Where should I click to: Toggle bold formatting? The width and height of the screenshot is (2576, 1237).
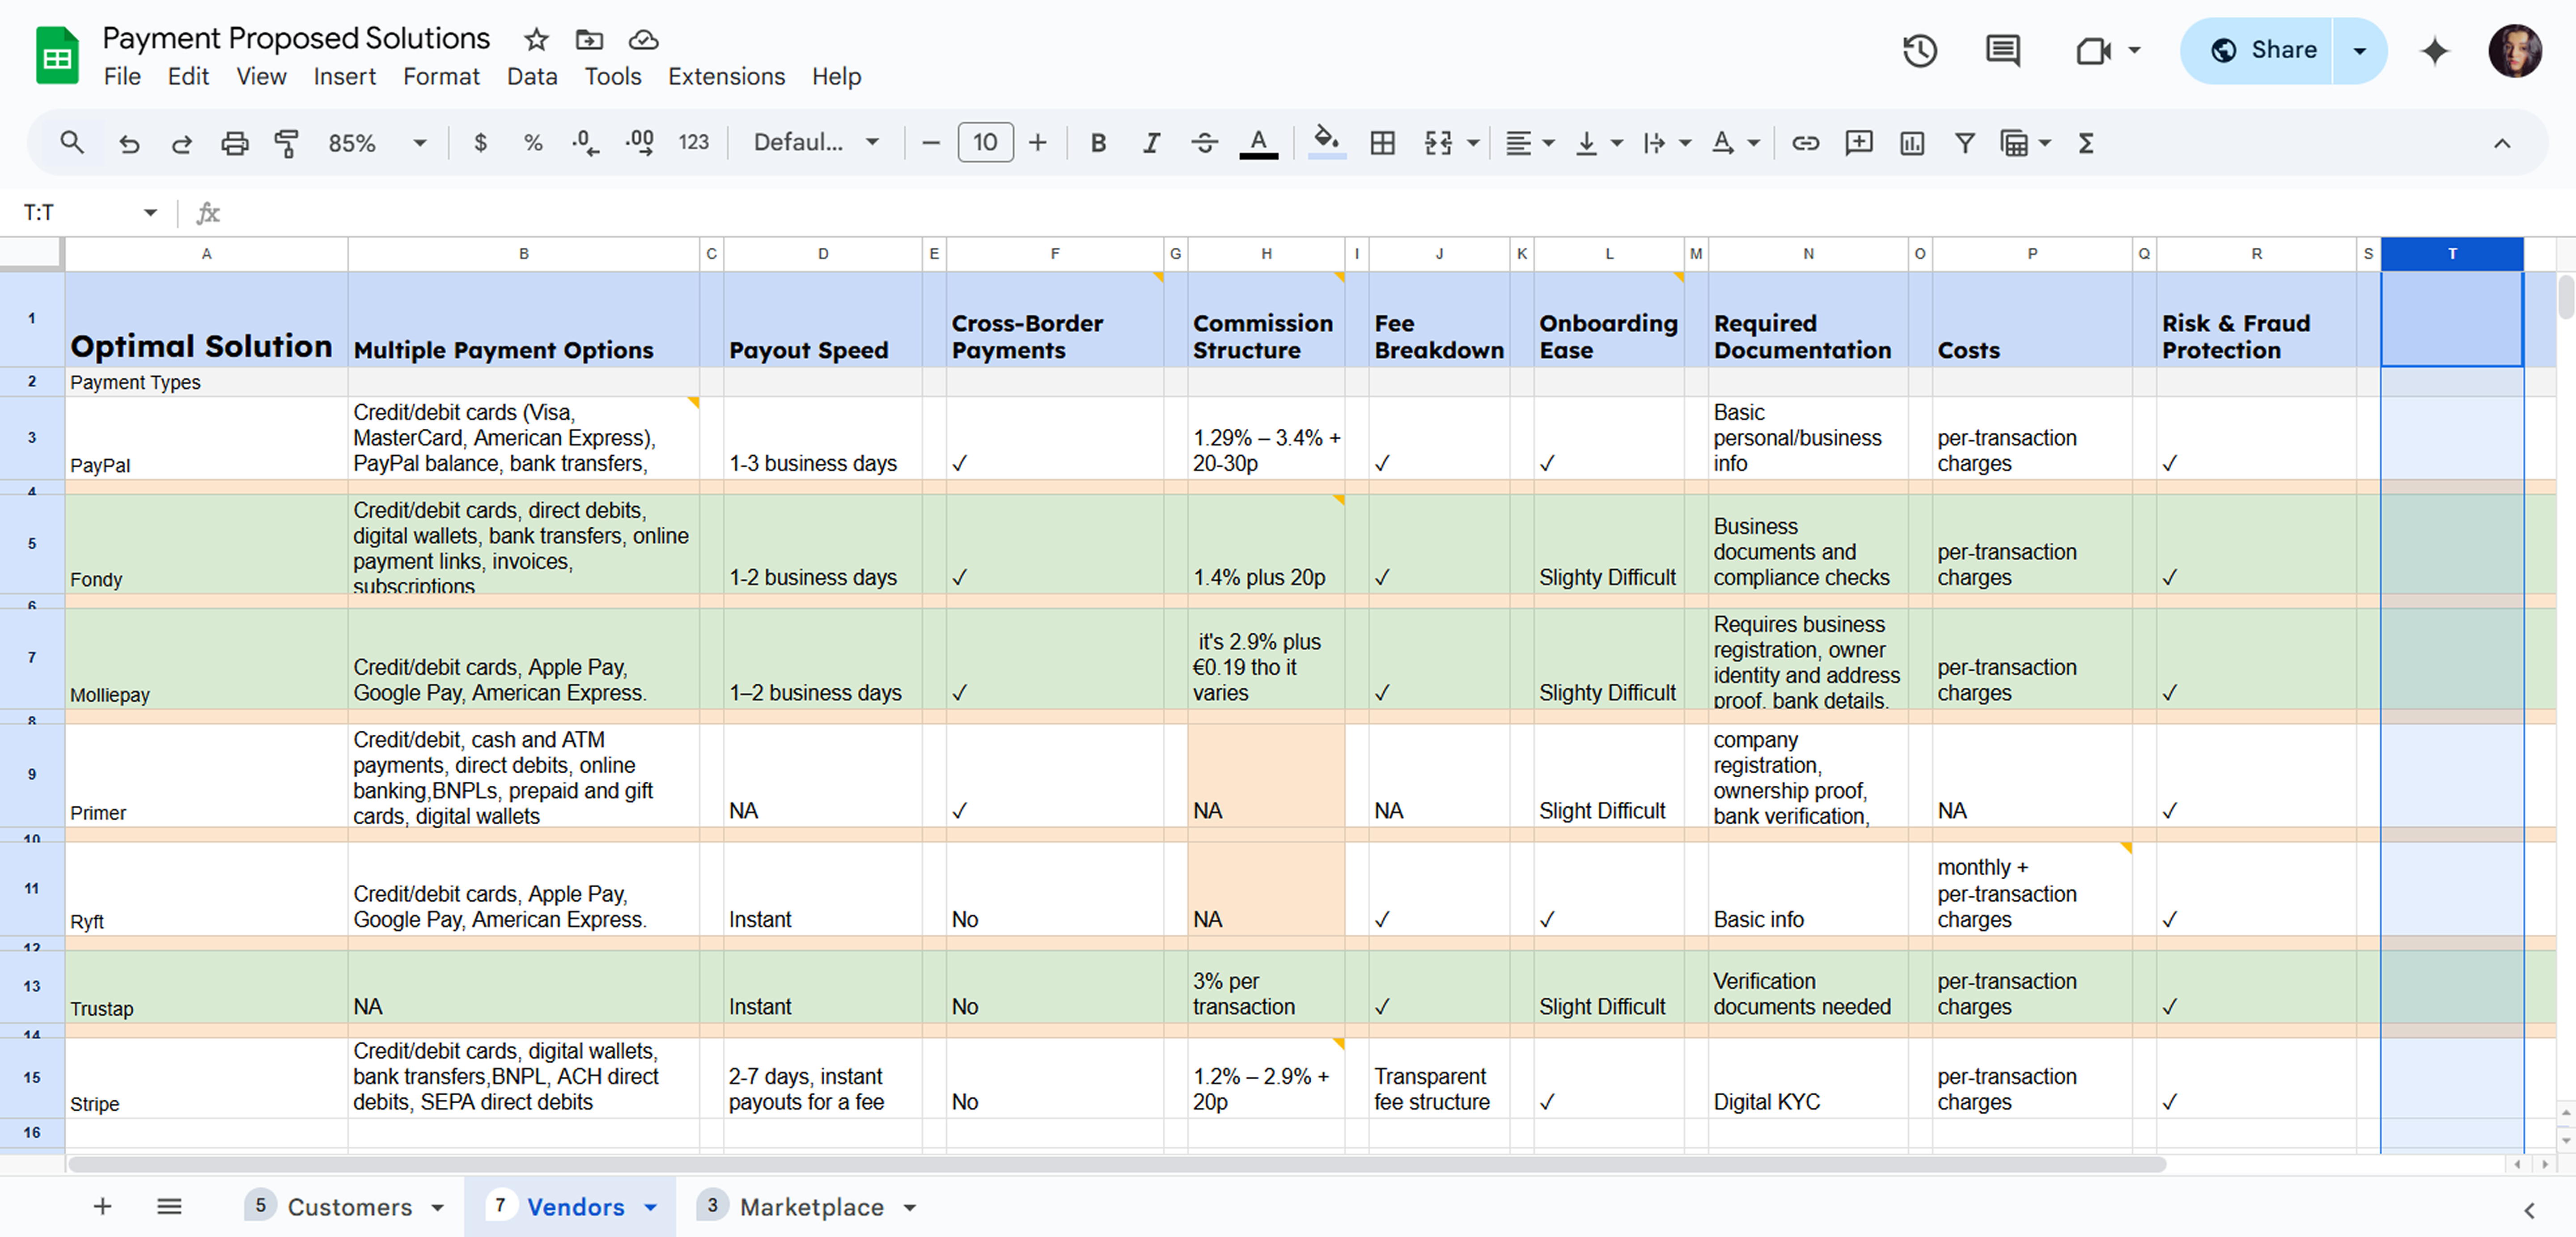[1098, 143]
